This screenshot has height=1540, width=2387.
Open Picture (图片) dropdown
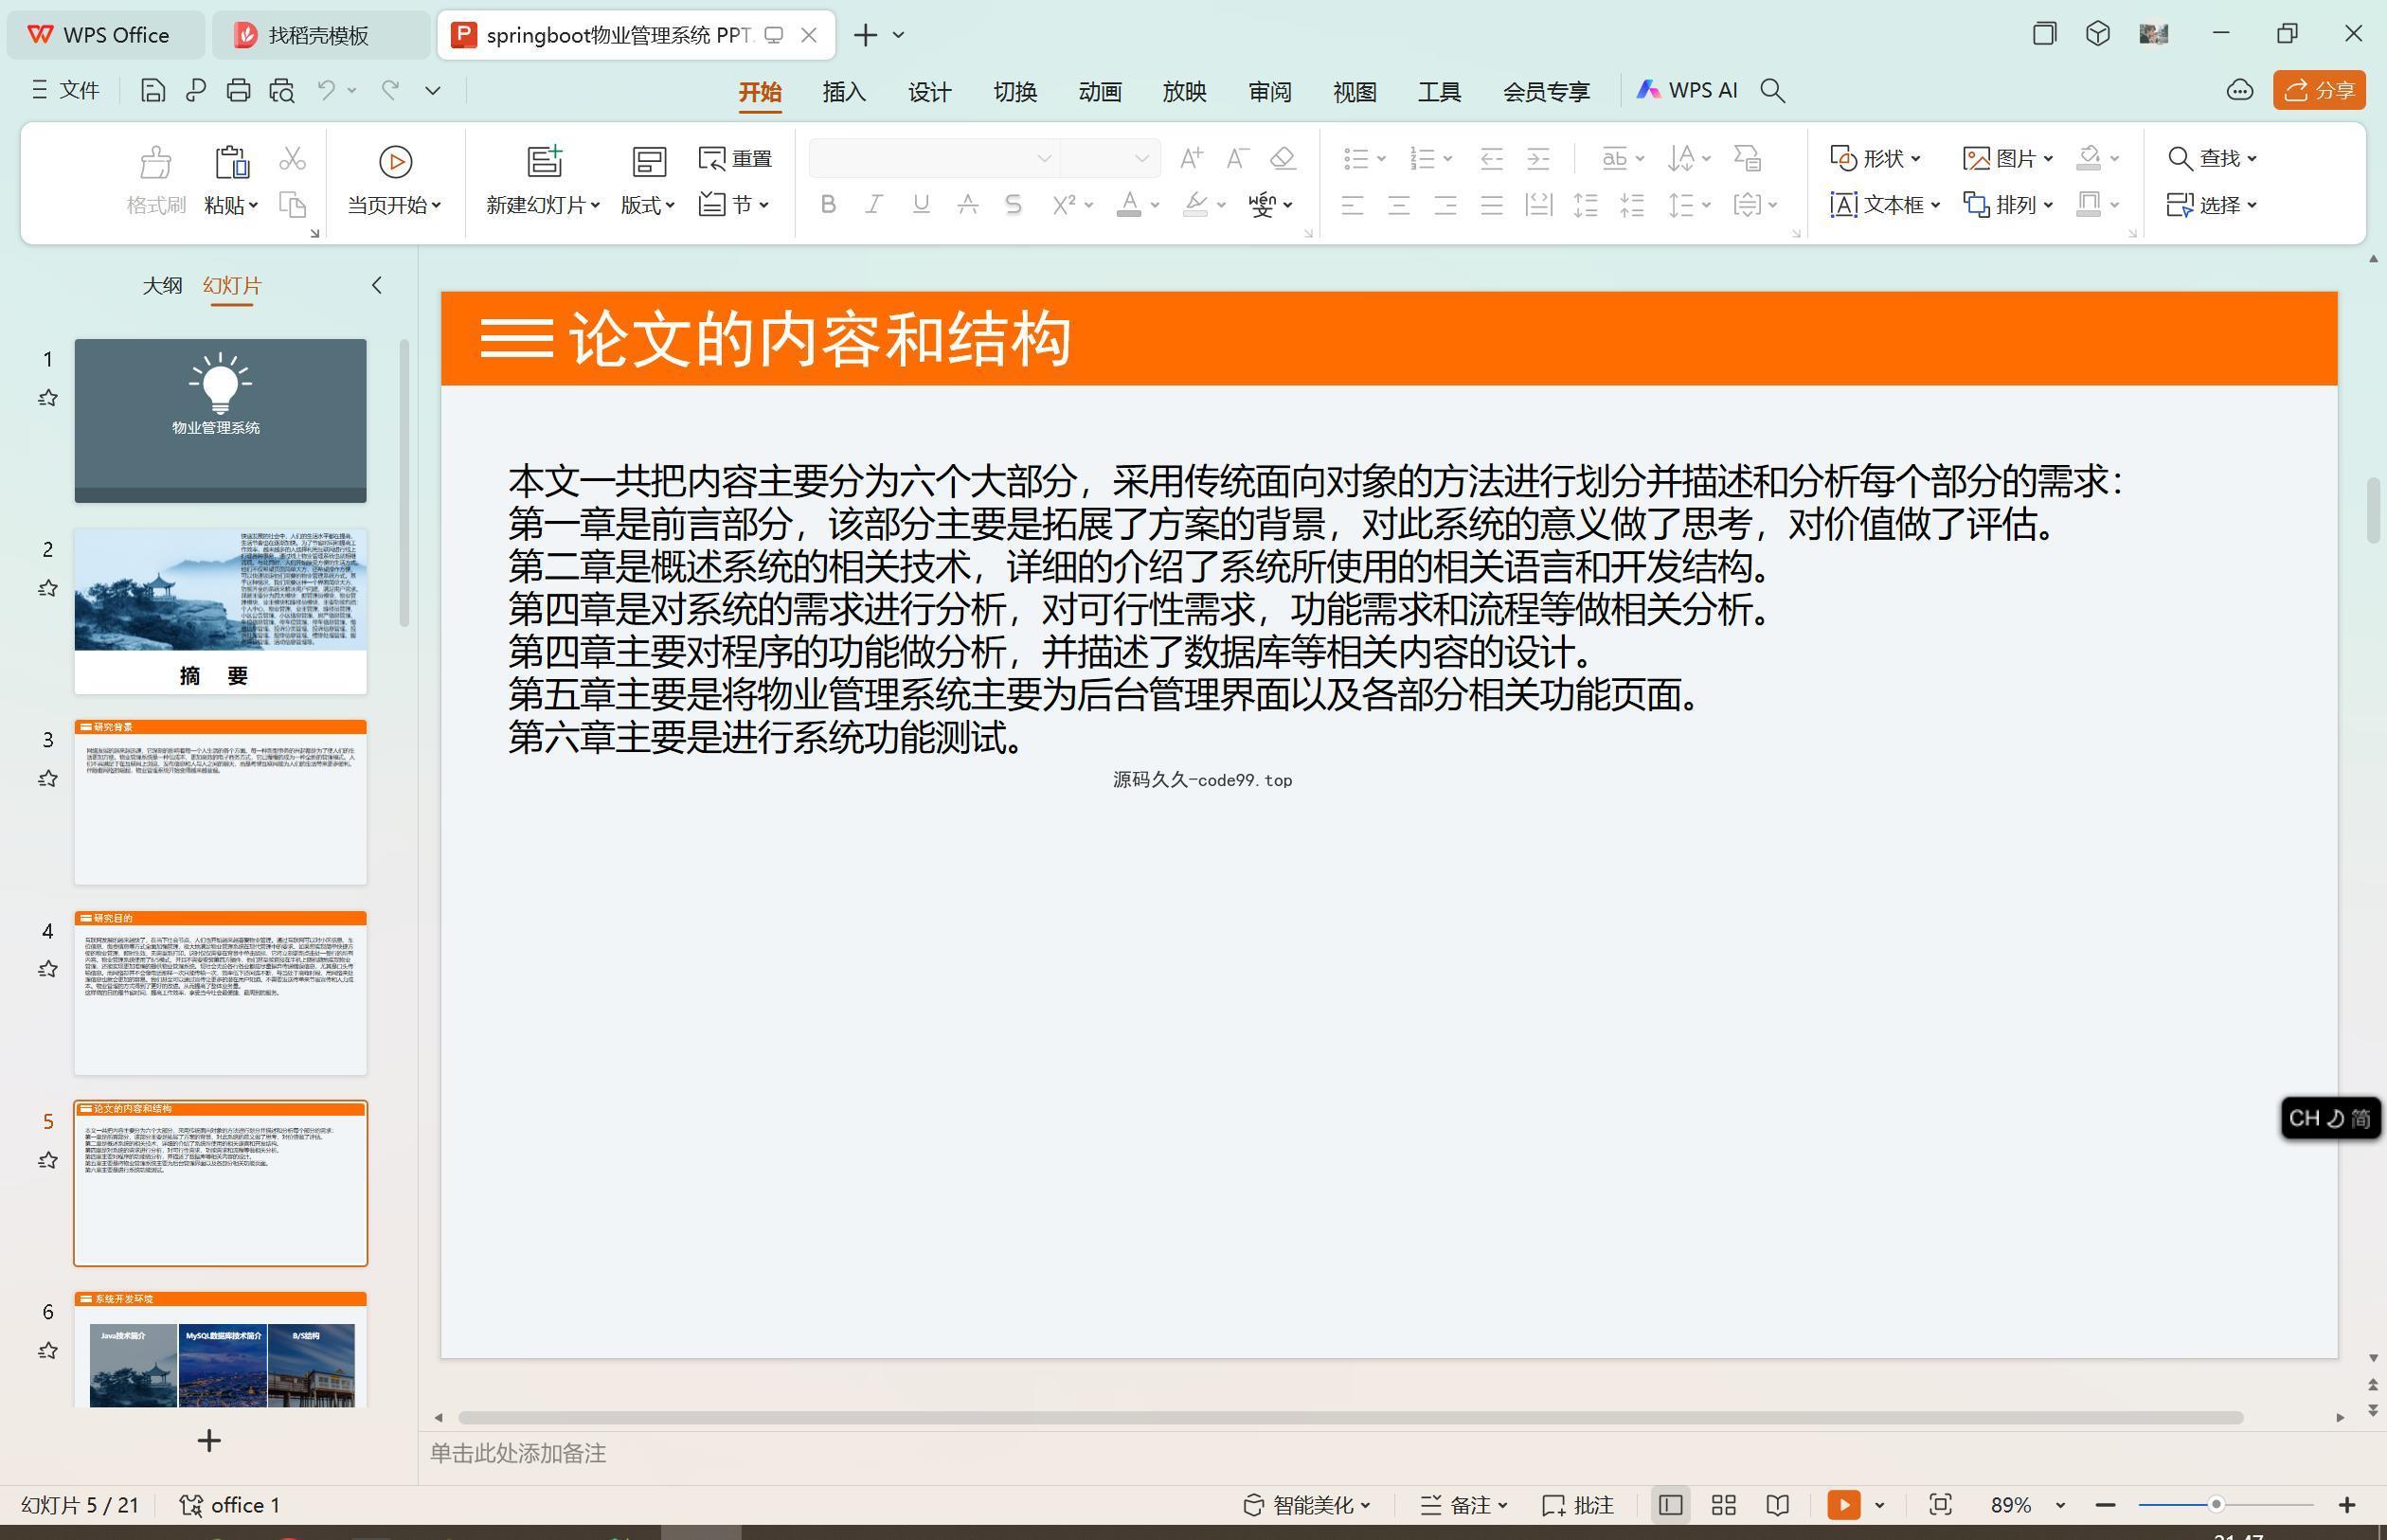coord(2008,158)
